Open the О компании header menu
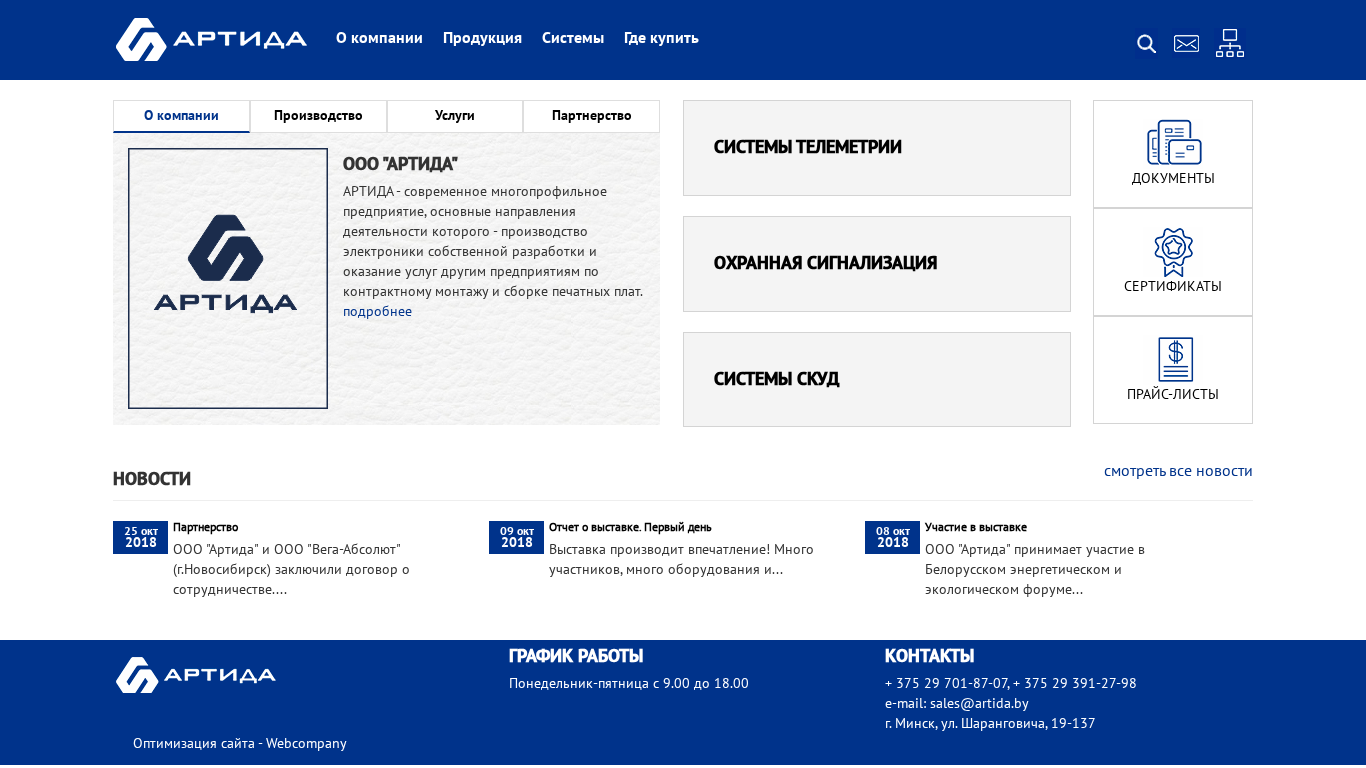The width and height of the screenshot is (1366, 768). (379, 38)
